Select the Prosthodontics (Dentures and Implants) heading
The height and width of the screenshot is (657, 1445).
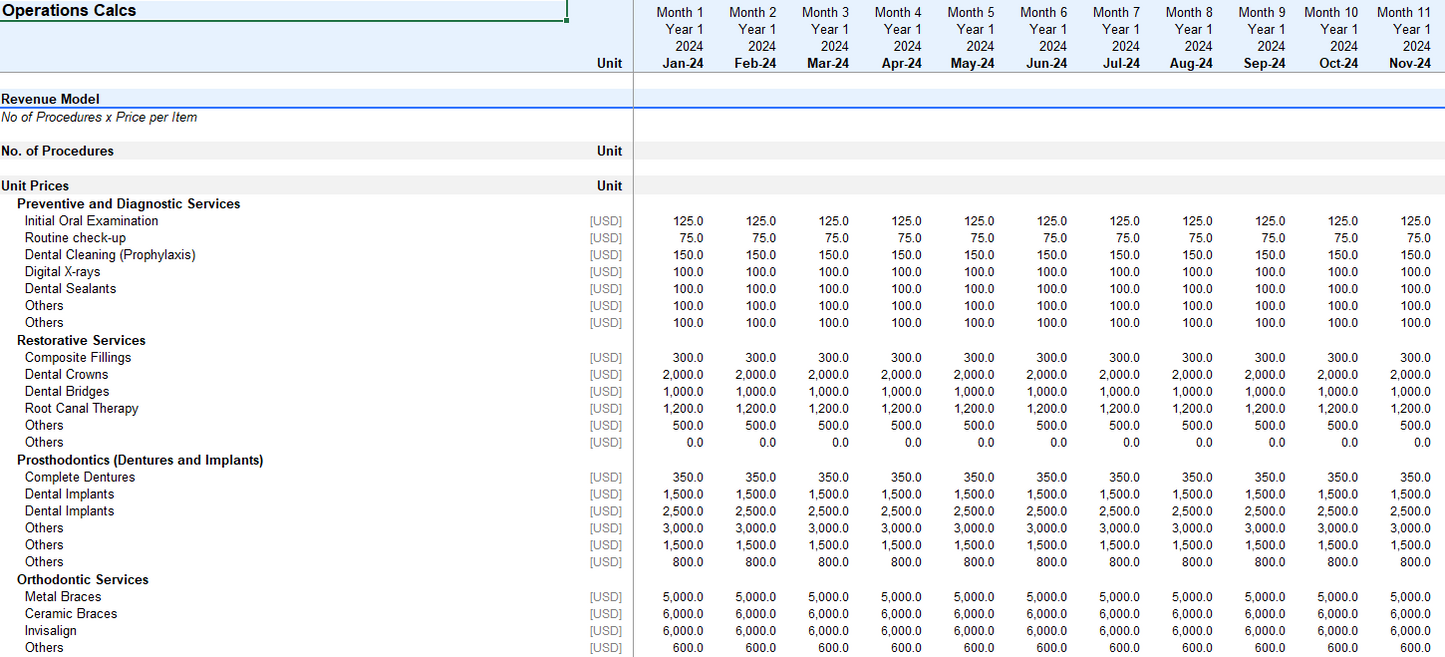tap(140, 460)
